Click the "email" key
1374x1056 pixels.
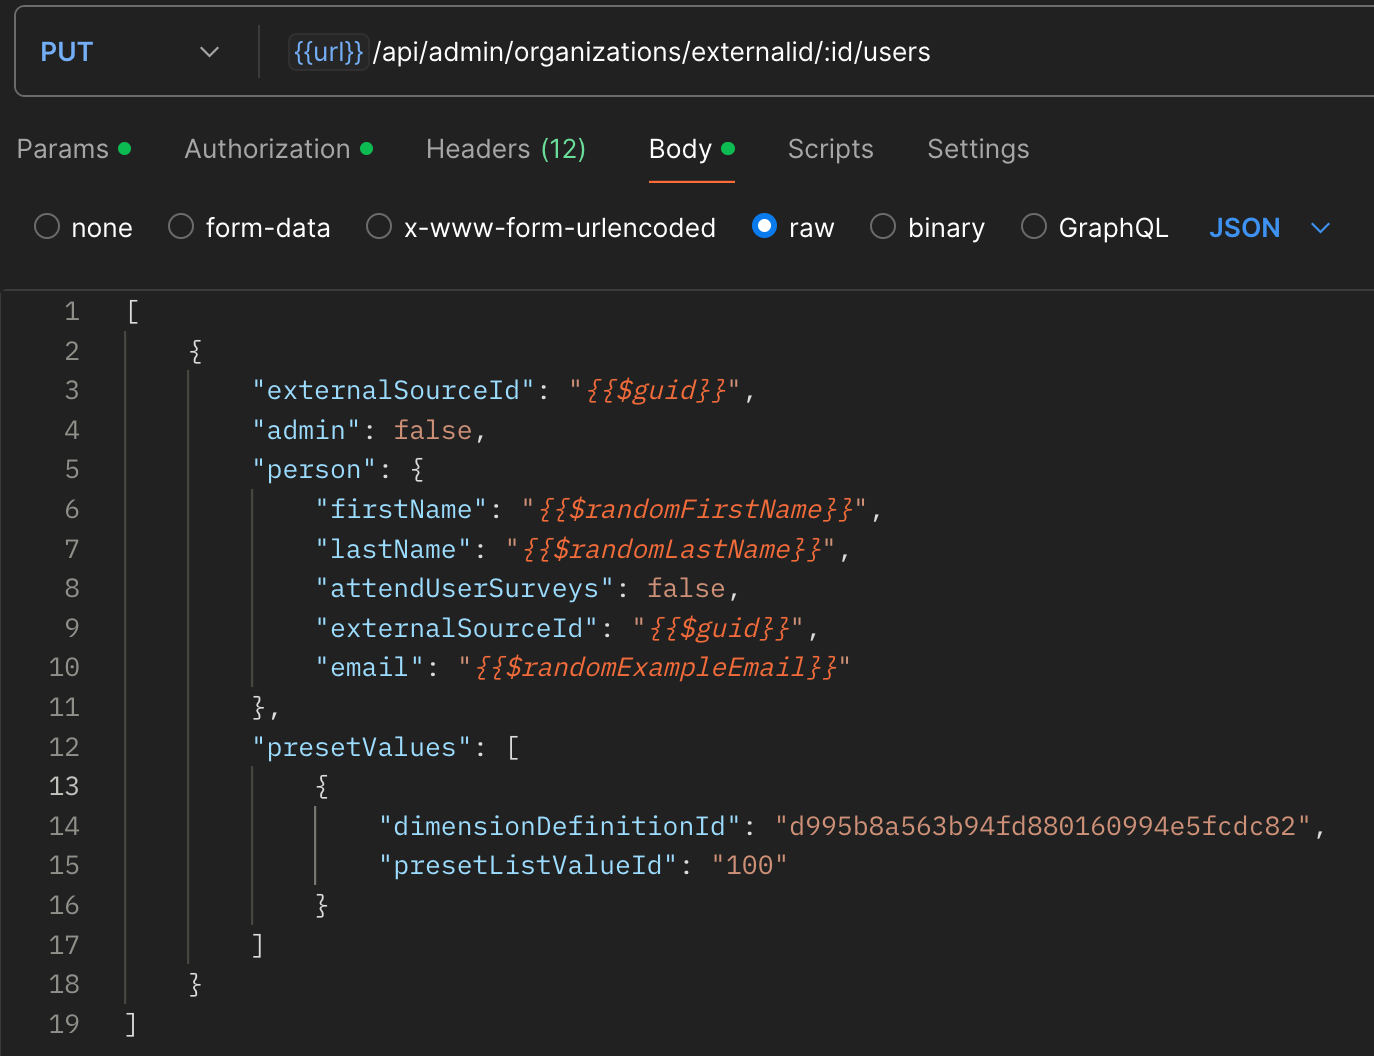pyautogui.click(x=369, y=667)
